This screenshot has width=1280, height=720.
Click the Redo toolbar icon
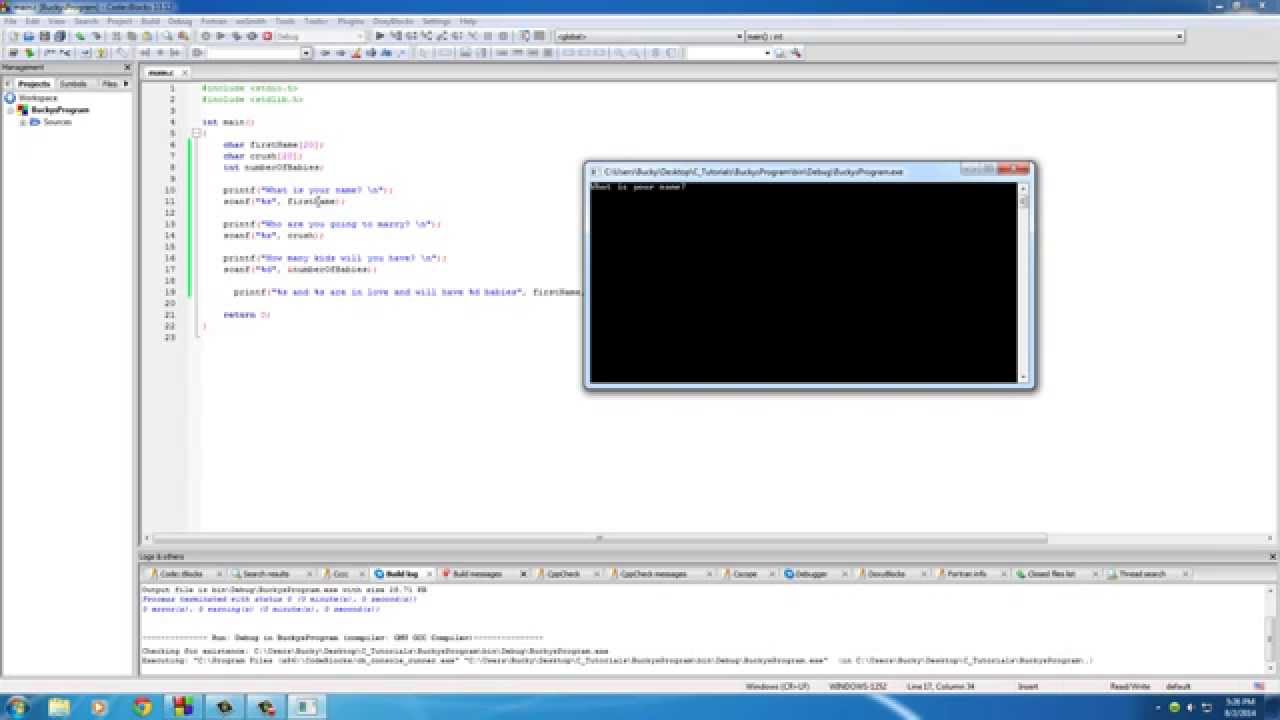(x=96, y=36)
